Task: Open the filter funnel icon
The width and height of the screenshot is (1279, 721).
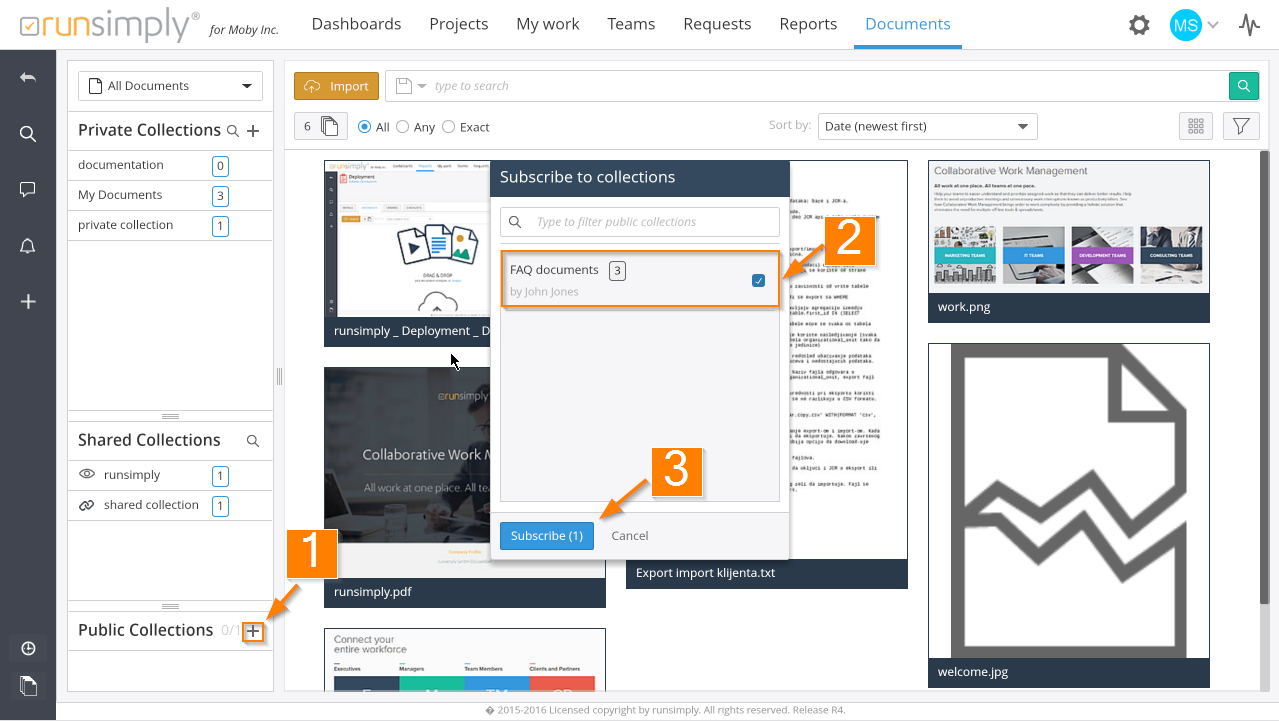Action: 1241,126
